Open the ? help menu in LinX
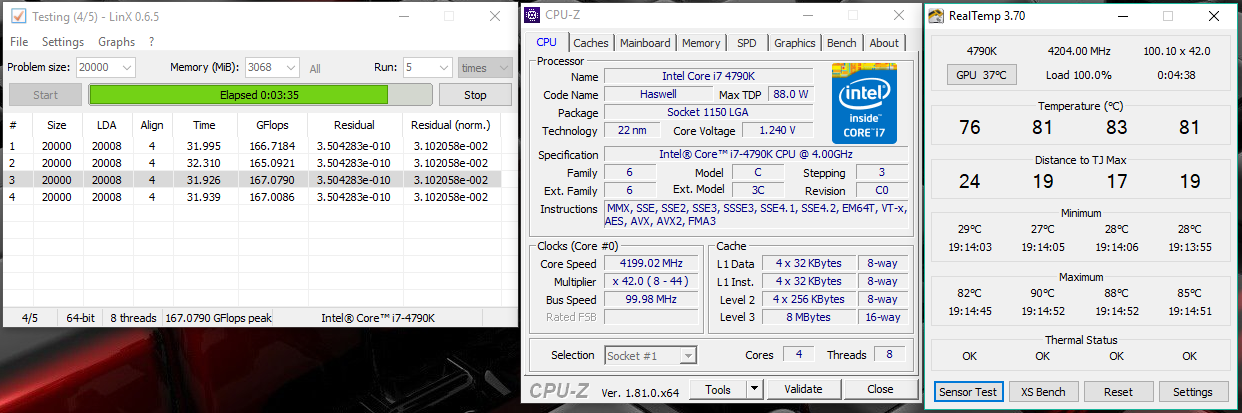Viewport: 1242px width, 413px height. coord(151,42)
